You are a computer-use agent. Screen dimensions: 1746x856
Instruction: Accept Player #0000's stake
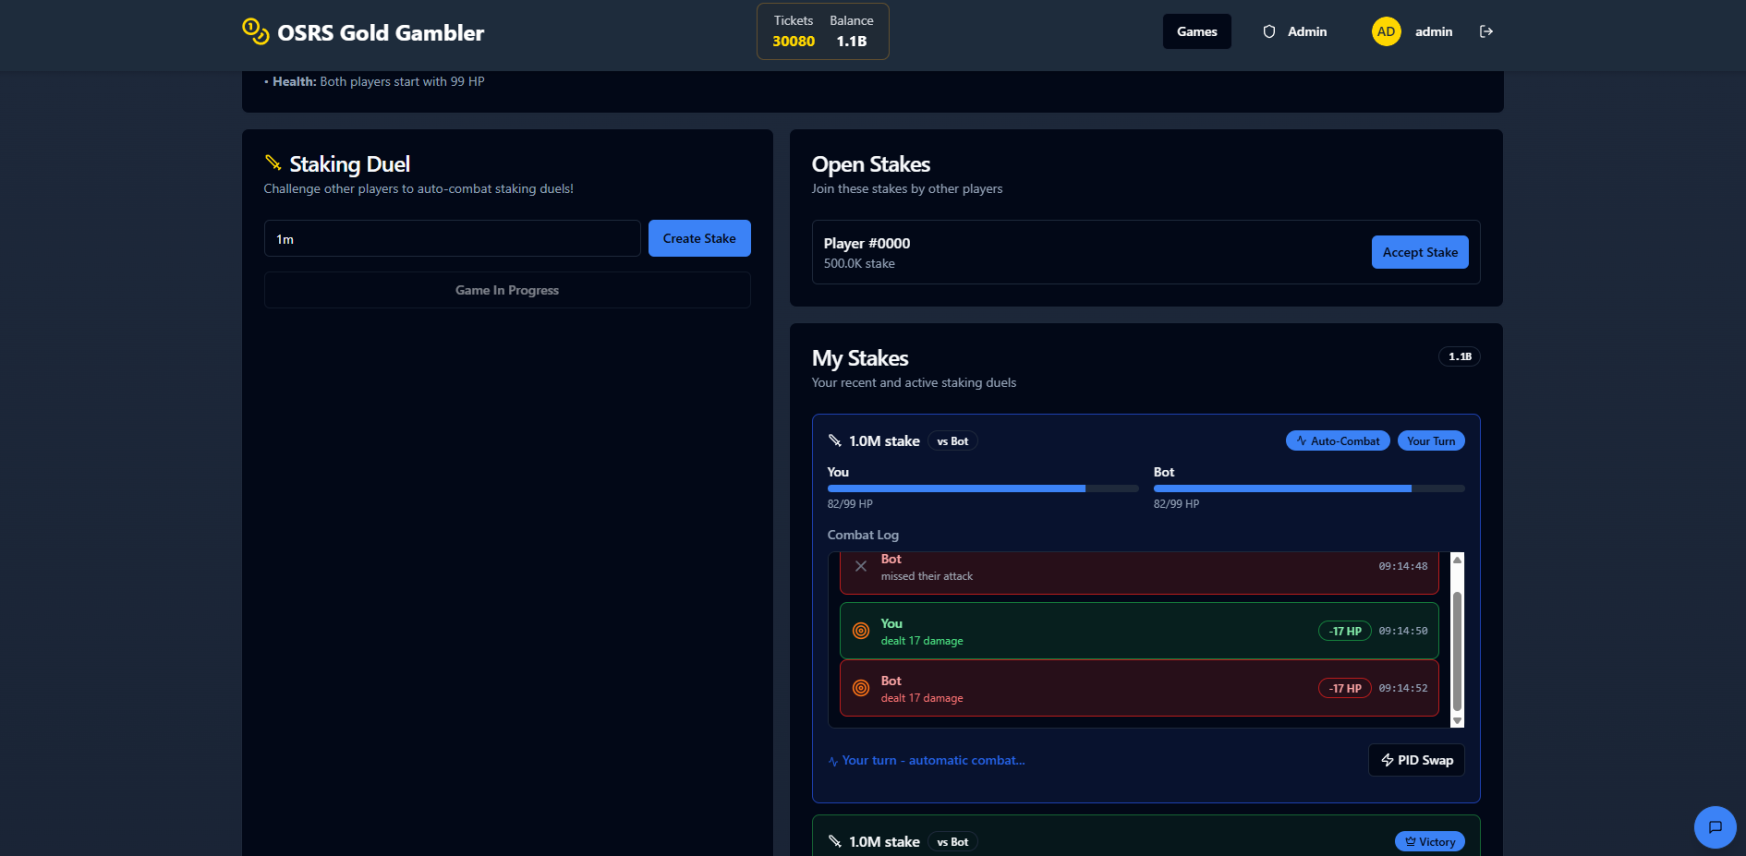[1420, 253]
